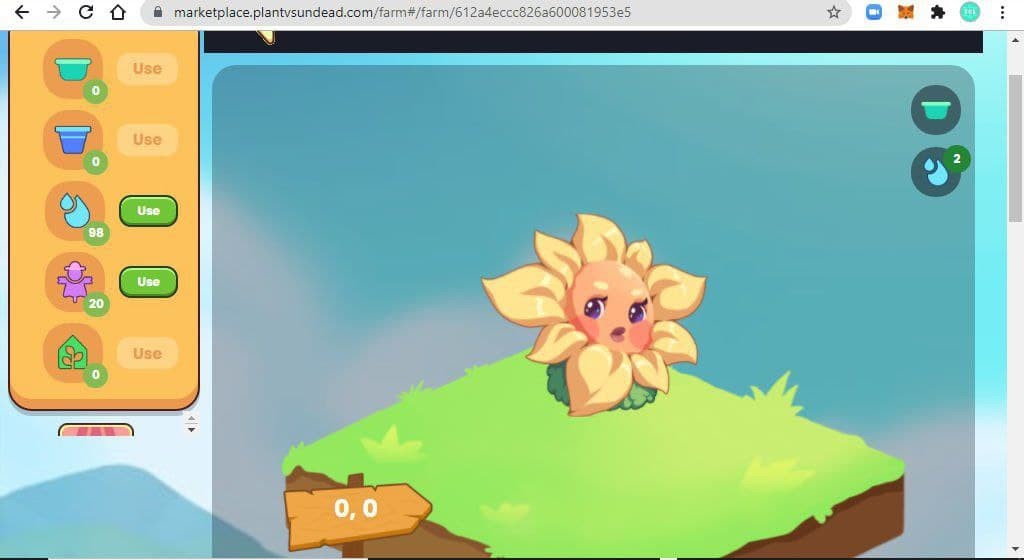The height and width of the screenshot is (560, 1024).
Task: Open the MetaMask fox extension
Action: 905,12
